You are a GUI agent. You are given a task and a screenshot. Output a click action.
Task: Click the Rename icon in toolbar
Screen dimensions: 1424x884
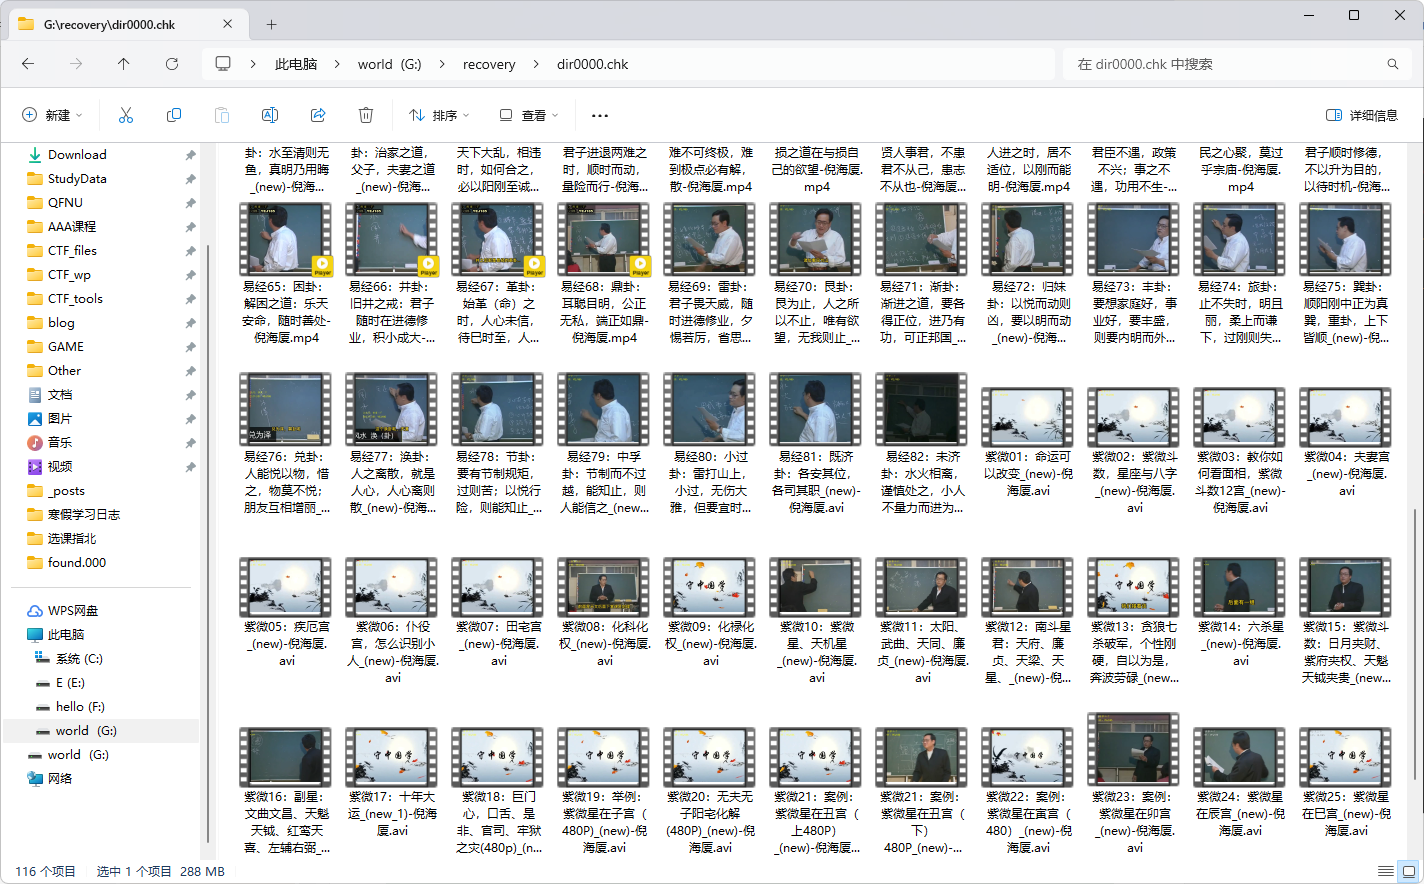click(270, 115)
